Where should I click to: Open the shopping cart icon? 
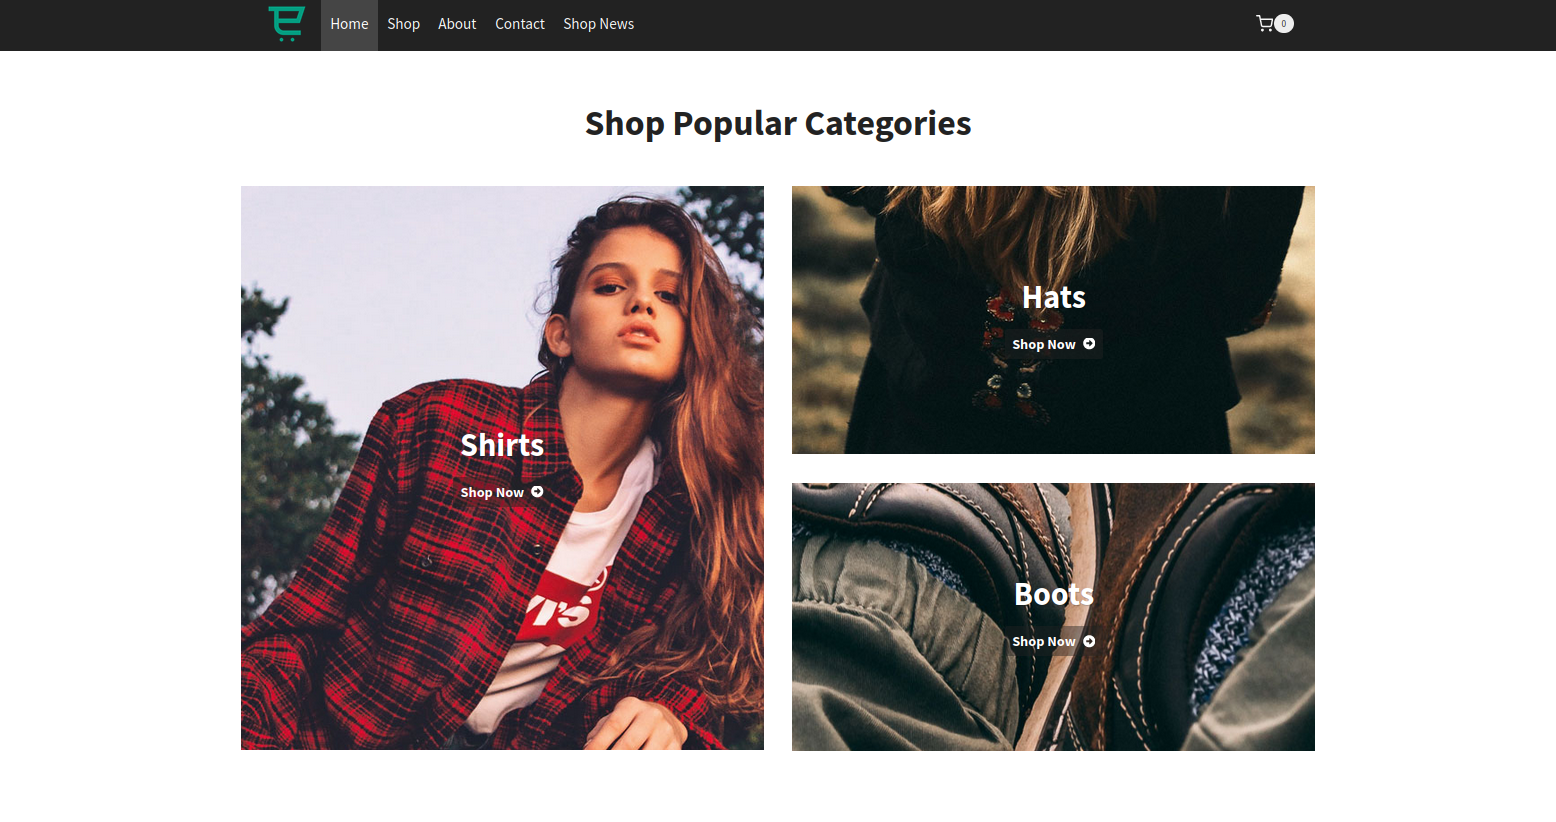click(1264, 23)
